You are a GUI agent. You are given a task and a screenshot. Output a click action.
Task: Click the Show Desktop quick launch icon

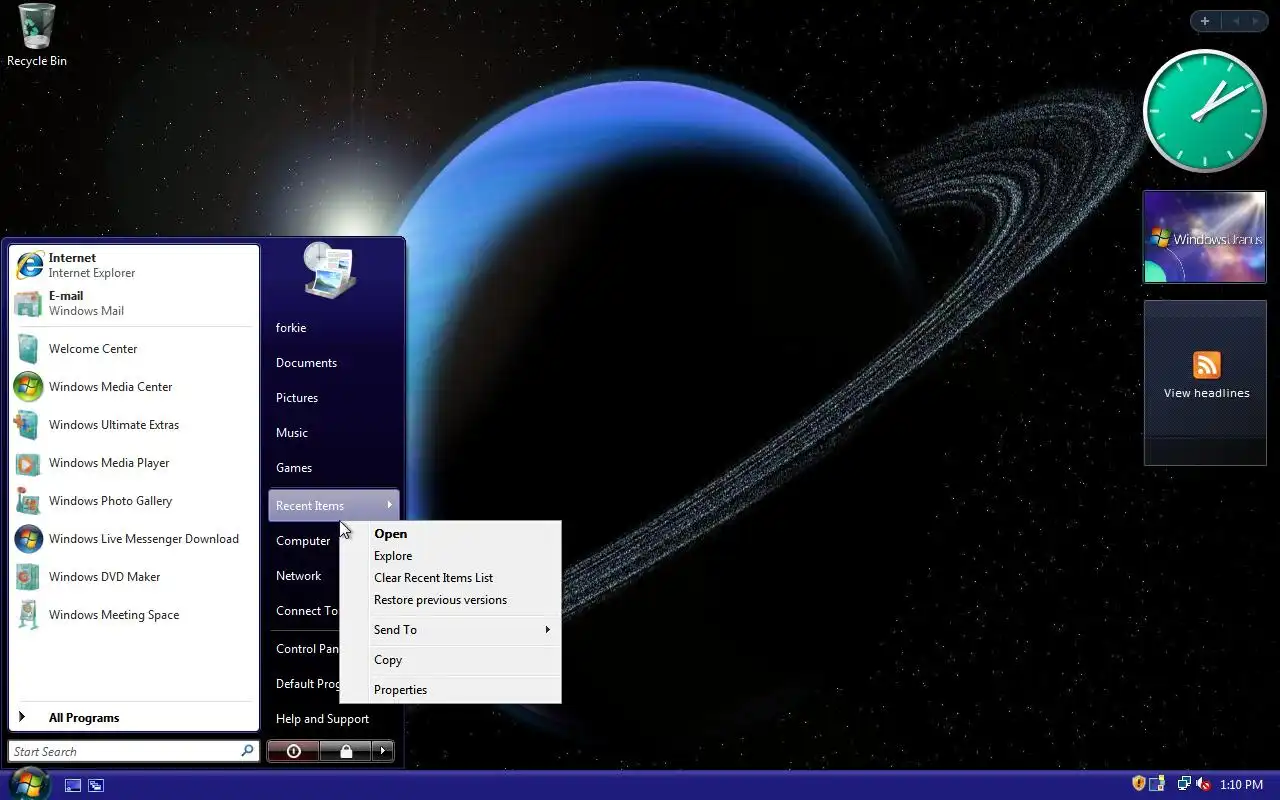(73, 786)
